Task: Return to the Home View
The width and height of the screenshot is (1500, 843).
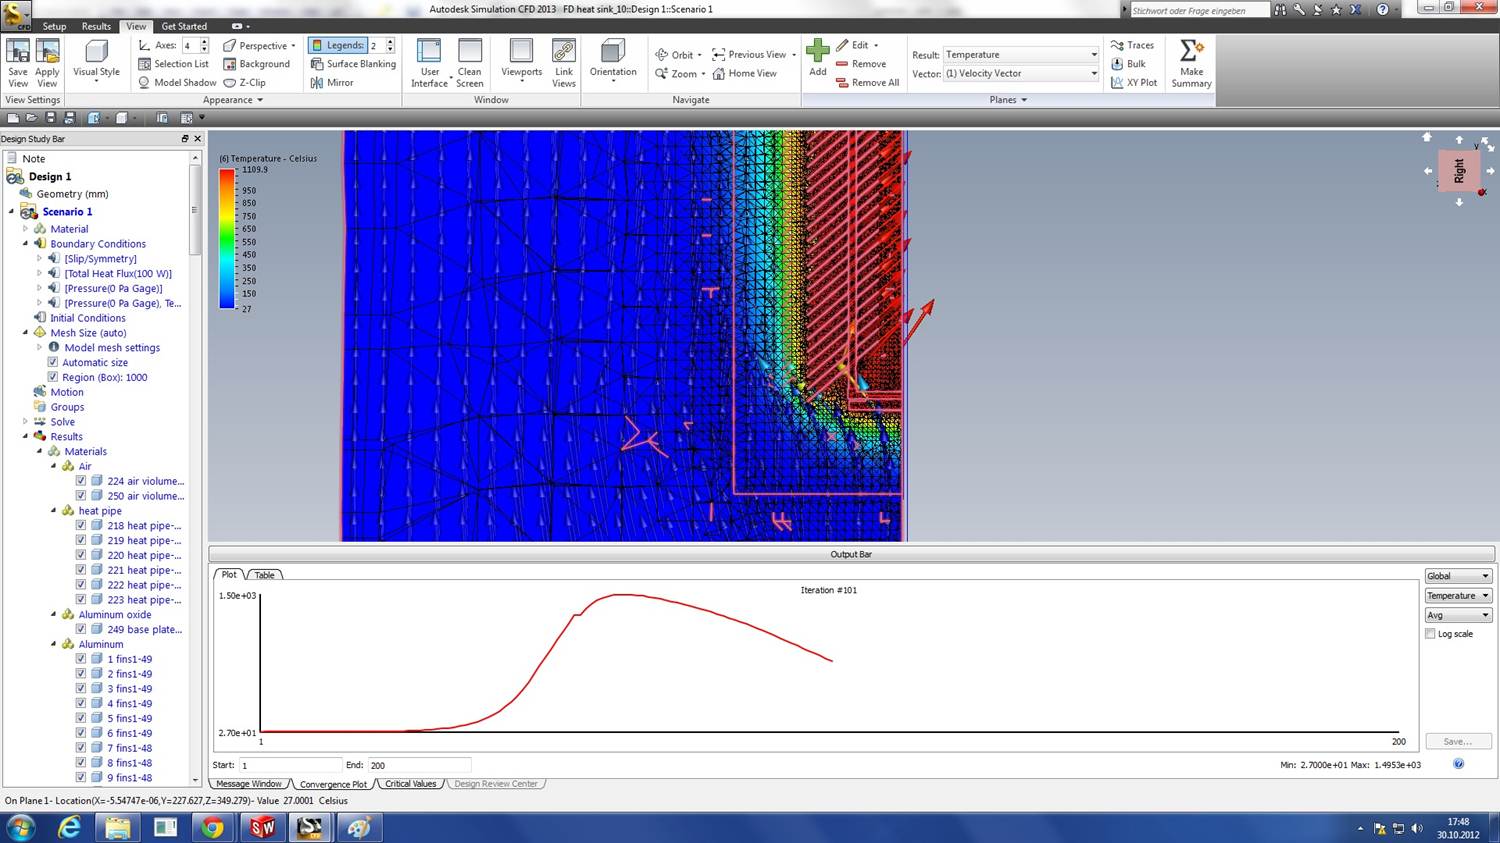Action: [x=745, y=74]
